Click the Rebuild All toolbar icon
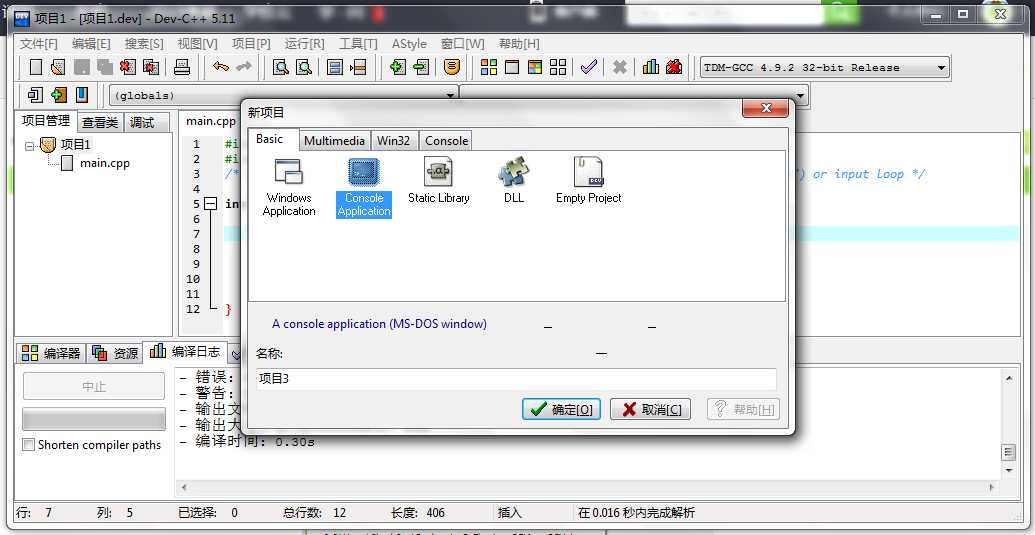1035x535 pixels. point(558,67)
